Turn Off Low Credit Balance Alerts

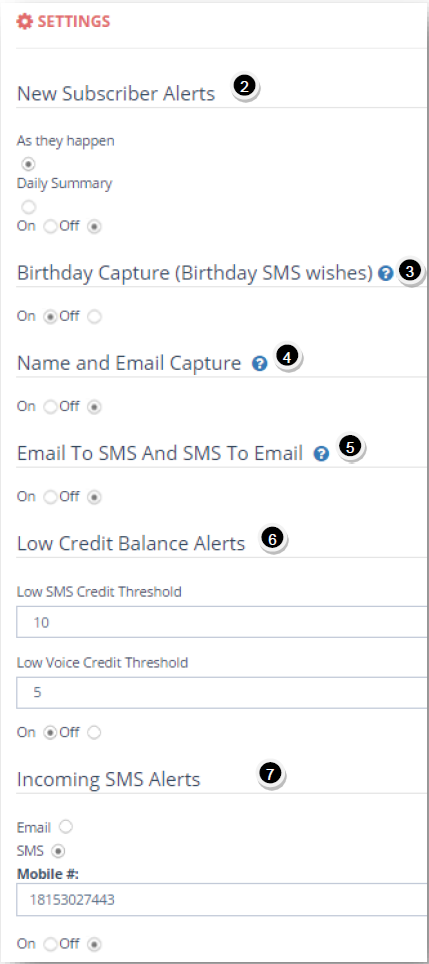point(94,732)
